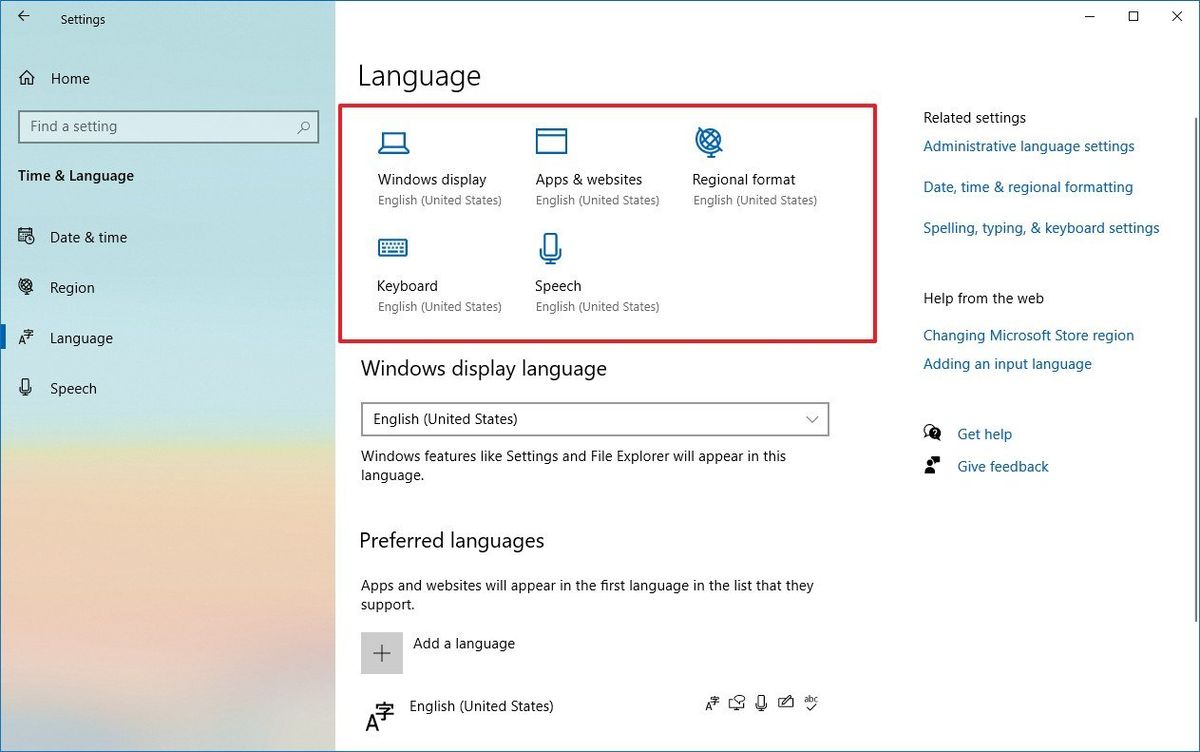Click the handwriting icon beside English (United States)

point(786,702)
